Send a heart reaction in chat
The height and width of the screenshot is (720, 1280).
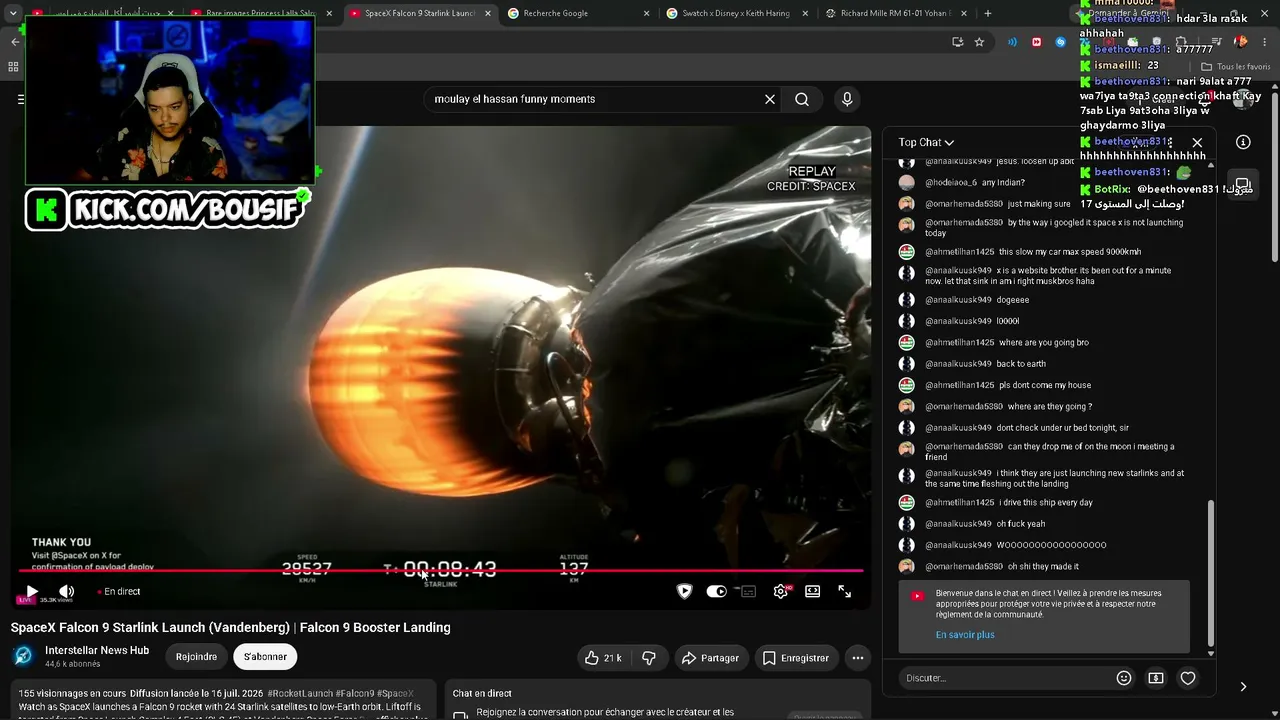[x=1188, y=678]
